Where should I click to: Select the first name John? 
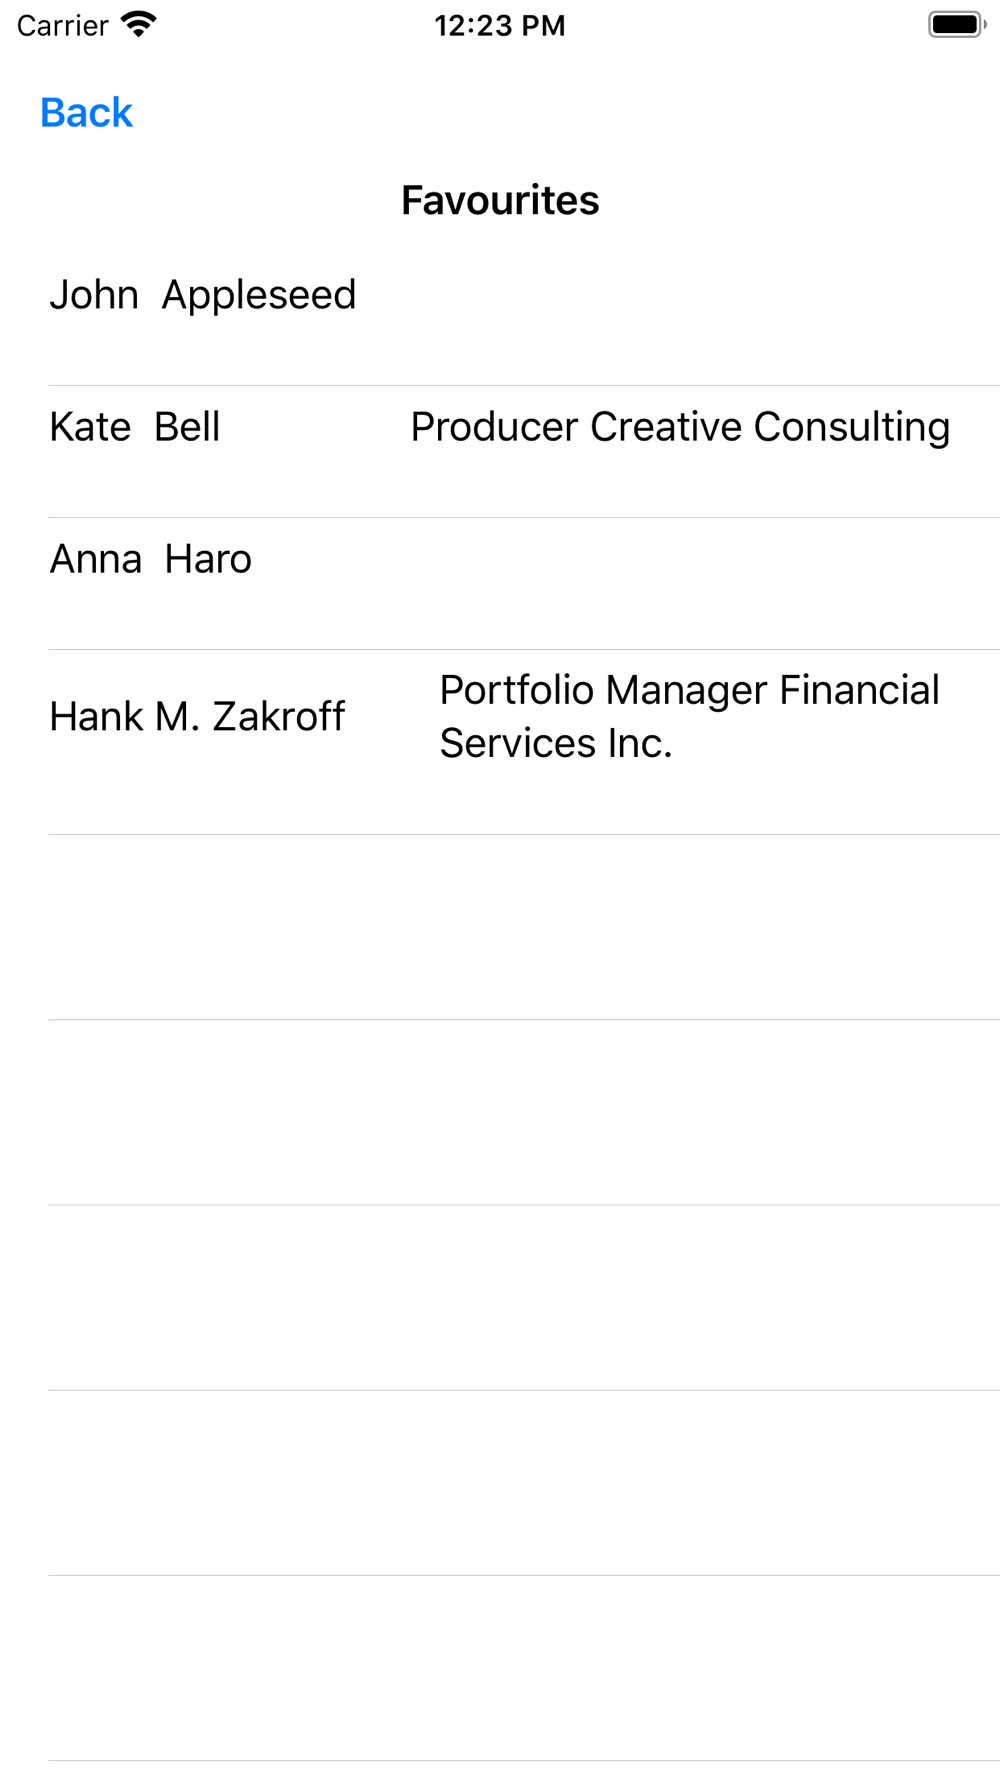[x=94, y=295]
